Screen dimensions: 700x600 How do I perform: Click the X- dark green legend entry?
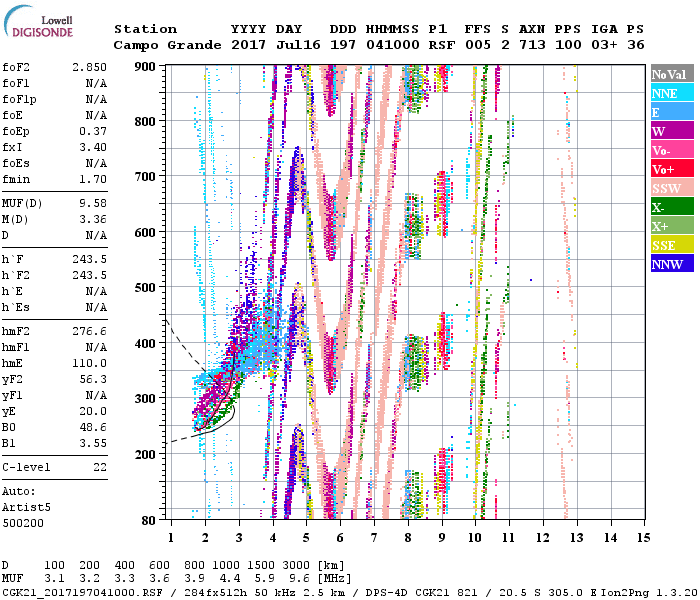tap(672, 207)
